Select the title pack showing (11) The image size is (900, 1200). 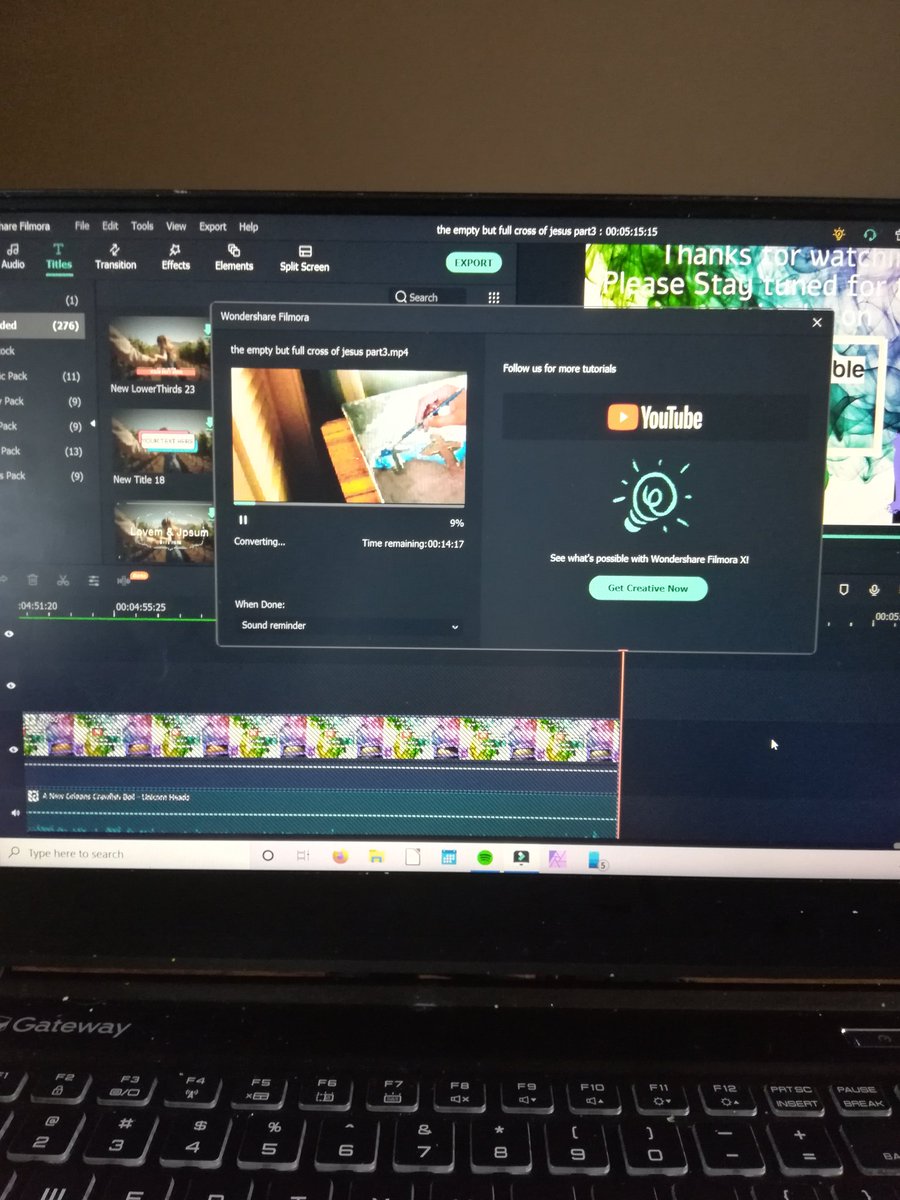point(42,376)
